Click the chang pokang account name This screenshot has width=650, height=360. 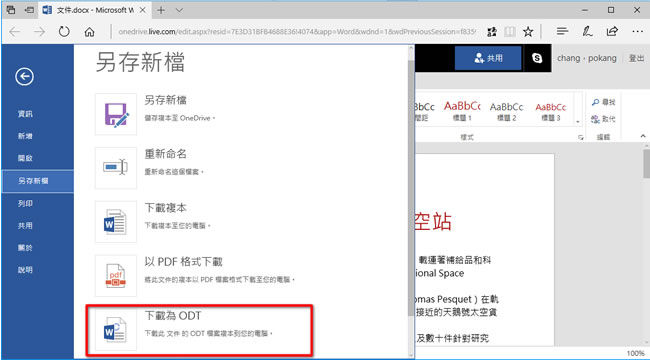pyautogui.click(x=587, y=58)
